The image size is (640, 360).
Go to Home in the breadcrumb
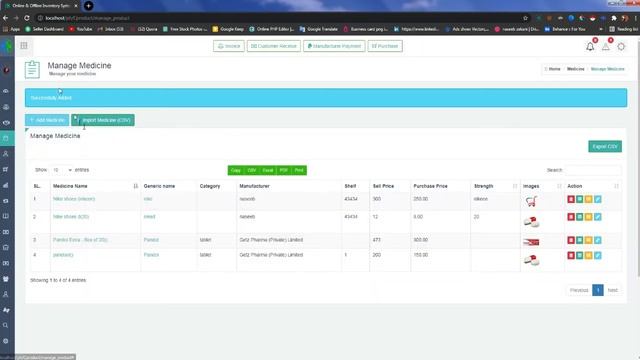pyautogui.click(x=554, y=69)
